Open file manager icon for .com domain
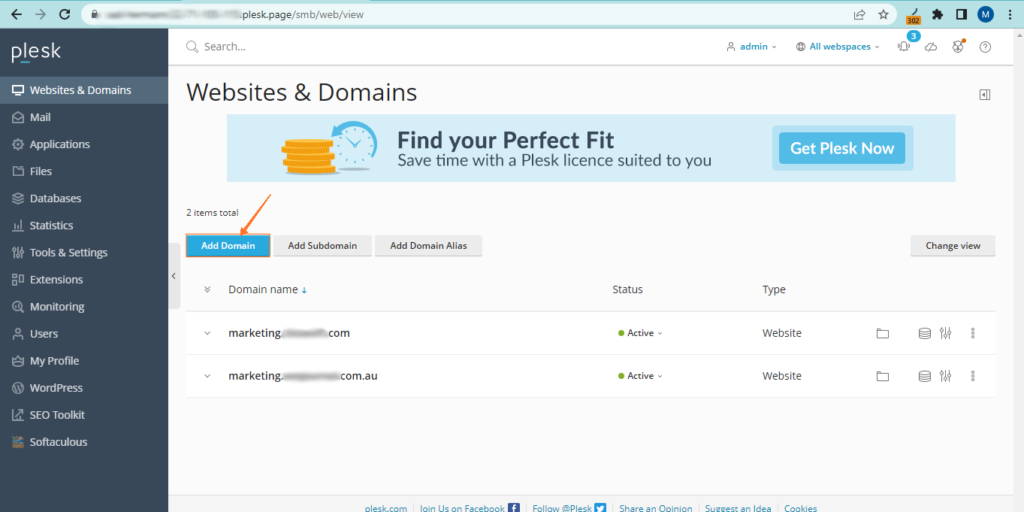 [x=883, y=334]
